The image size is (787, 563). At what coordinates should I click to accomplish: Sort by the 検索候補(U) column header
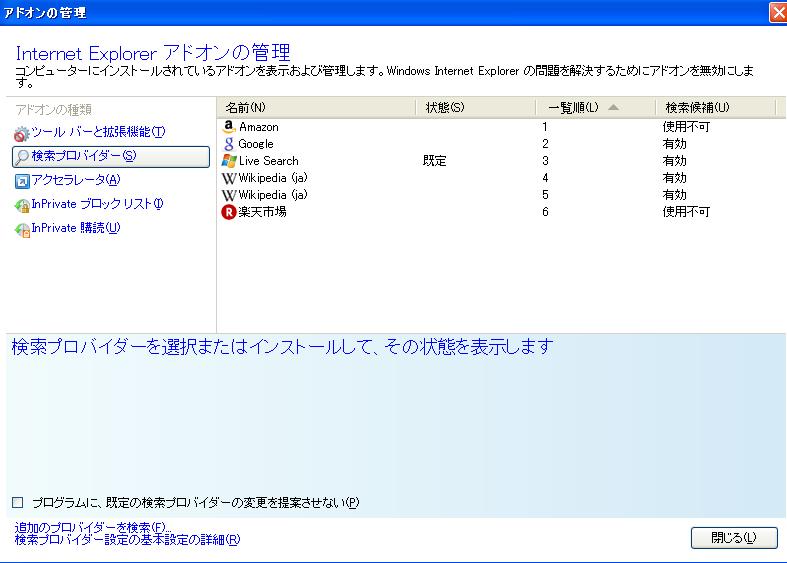point(716,107)
